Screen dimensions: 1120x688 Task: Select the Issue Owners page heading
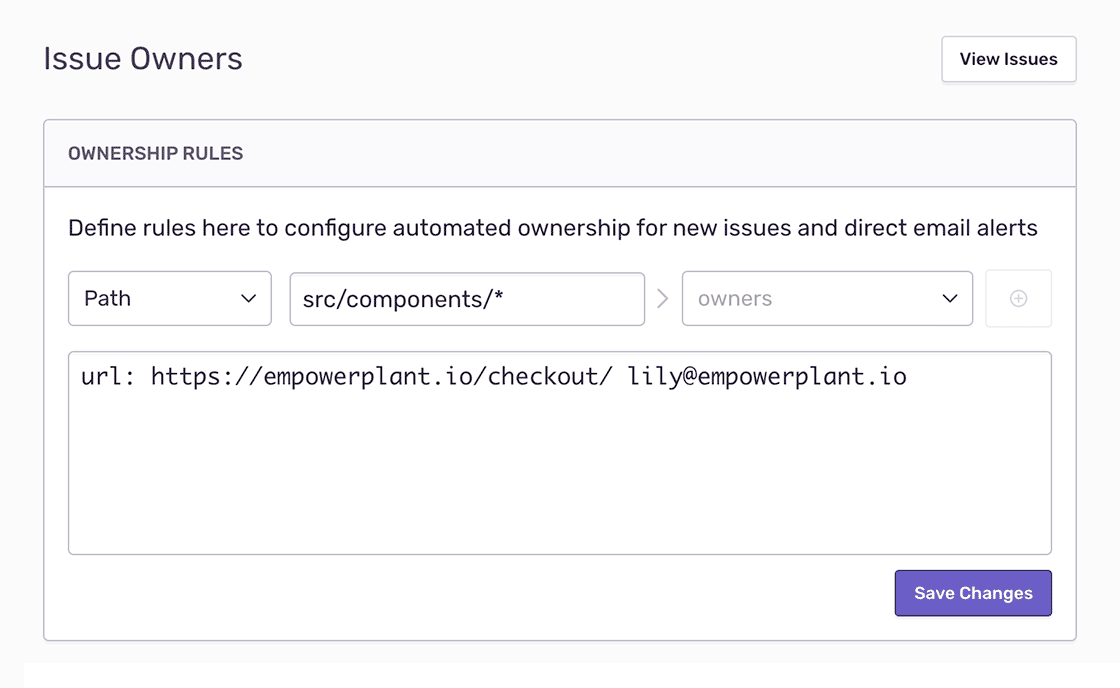point(143,59)
